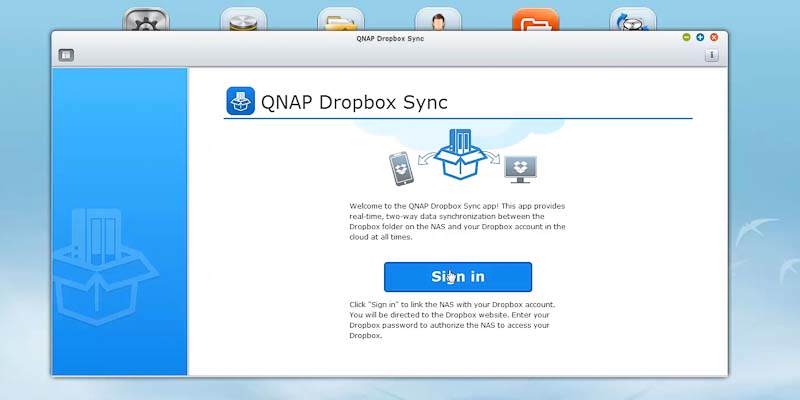800x400 pixels.
Task: Open the Storage Manager disk desktop icon
Action: point(243,20)
